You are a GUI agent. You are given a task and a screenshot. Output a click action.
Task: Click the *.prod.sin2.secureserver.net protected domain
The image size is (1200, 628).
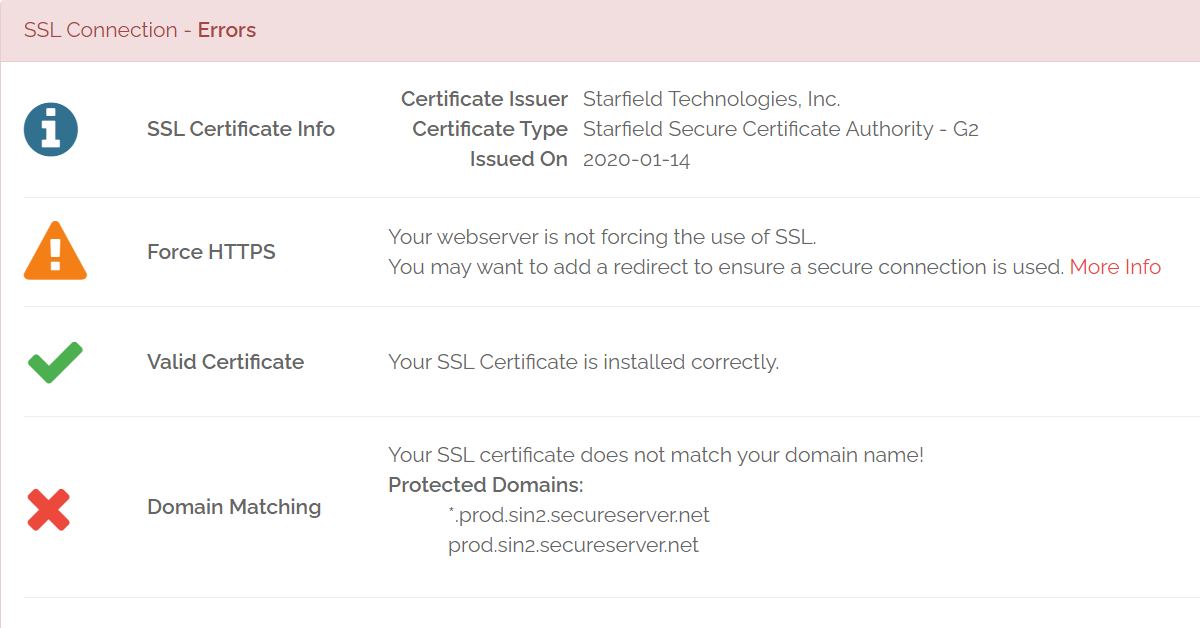(578, 515)
